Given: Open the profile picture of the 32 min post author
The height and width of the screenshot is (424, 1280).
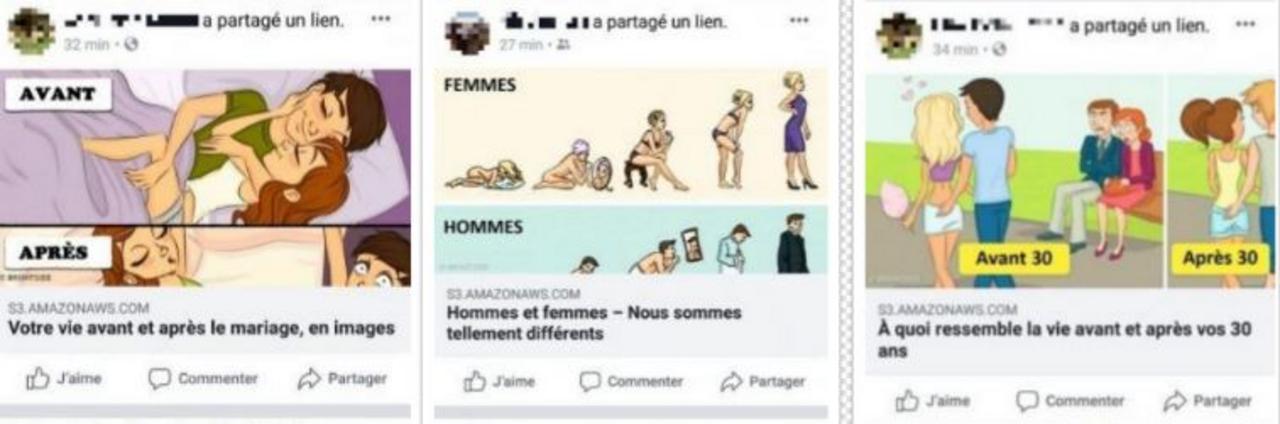Looking at the screenshot, I should coord(30,31).
